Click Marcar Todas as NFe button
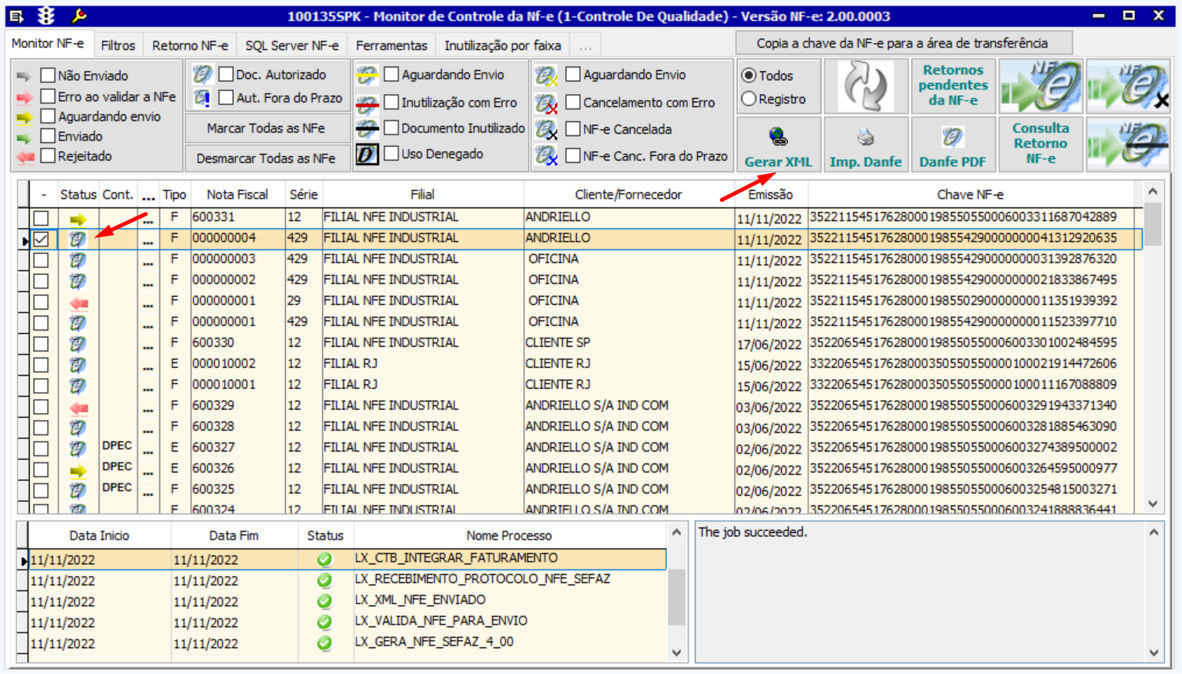 coord(266,128)
